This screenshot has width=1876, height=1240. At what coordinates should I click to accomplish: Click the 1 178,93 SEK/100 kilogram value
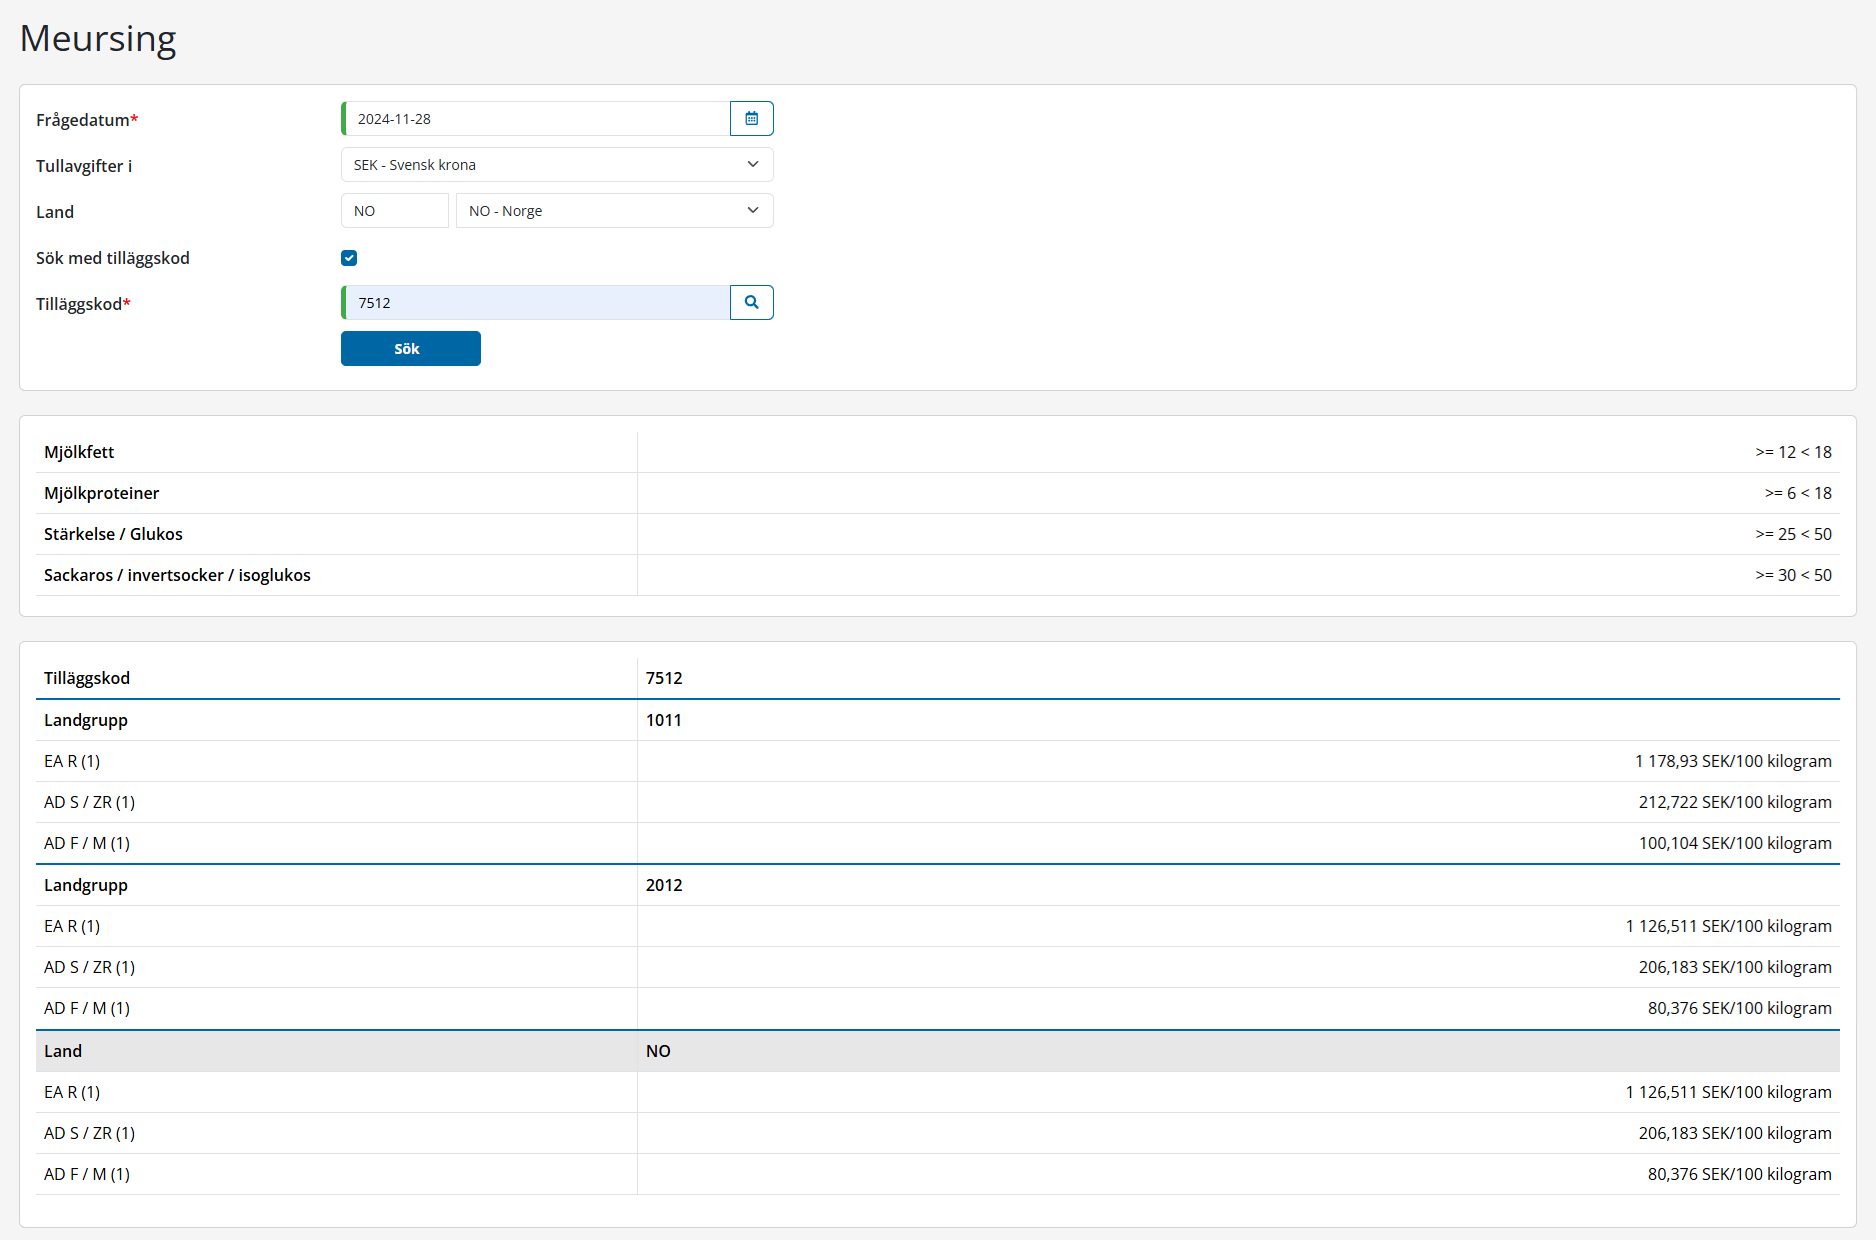coord(1733,761)
